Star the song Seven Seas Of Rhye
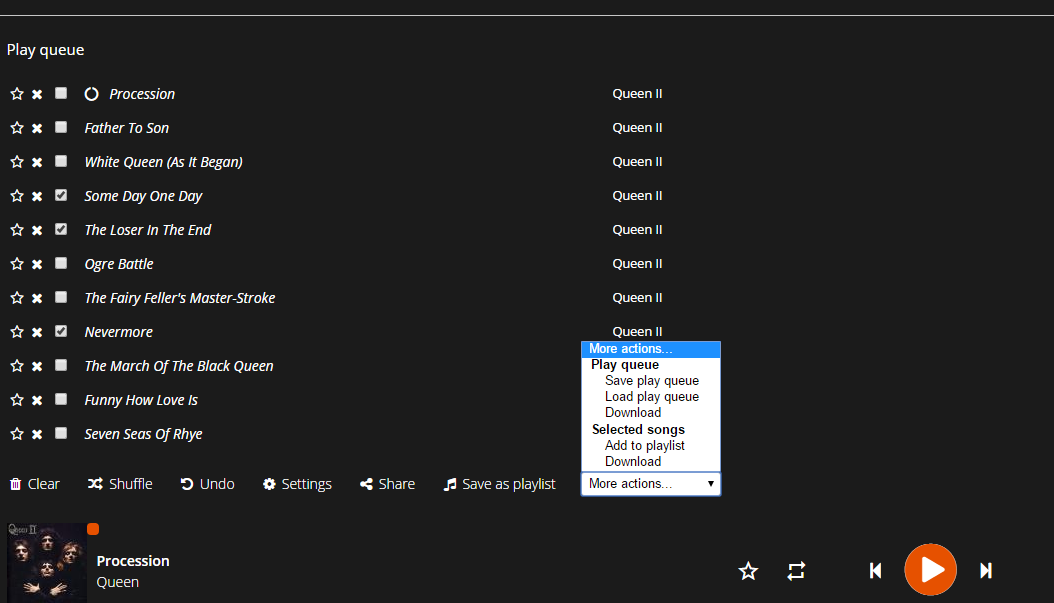This screenshot has width=1054, height=603. tap(17, 434)
